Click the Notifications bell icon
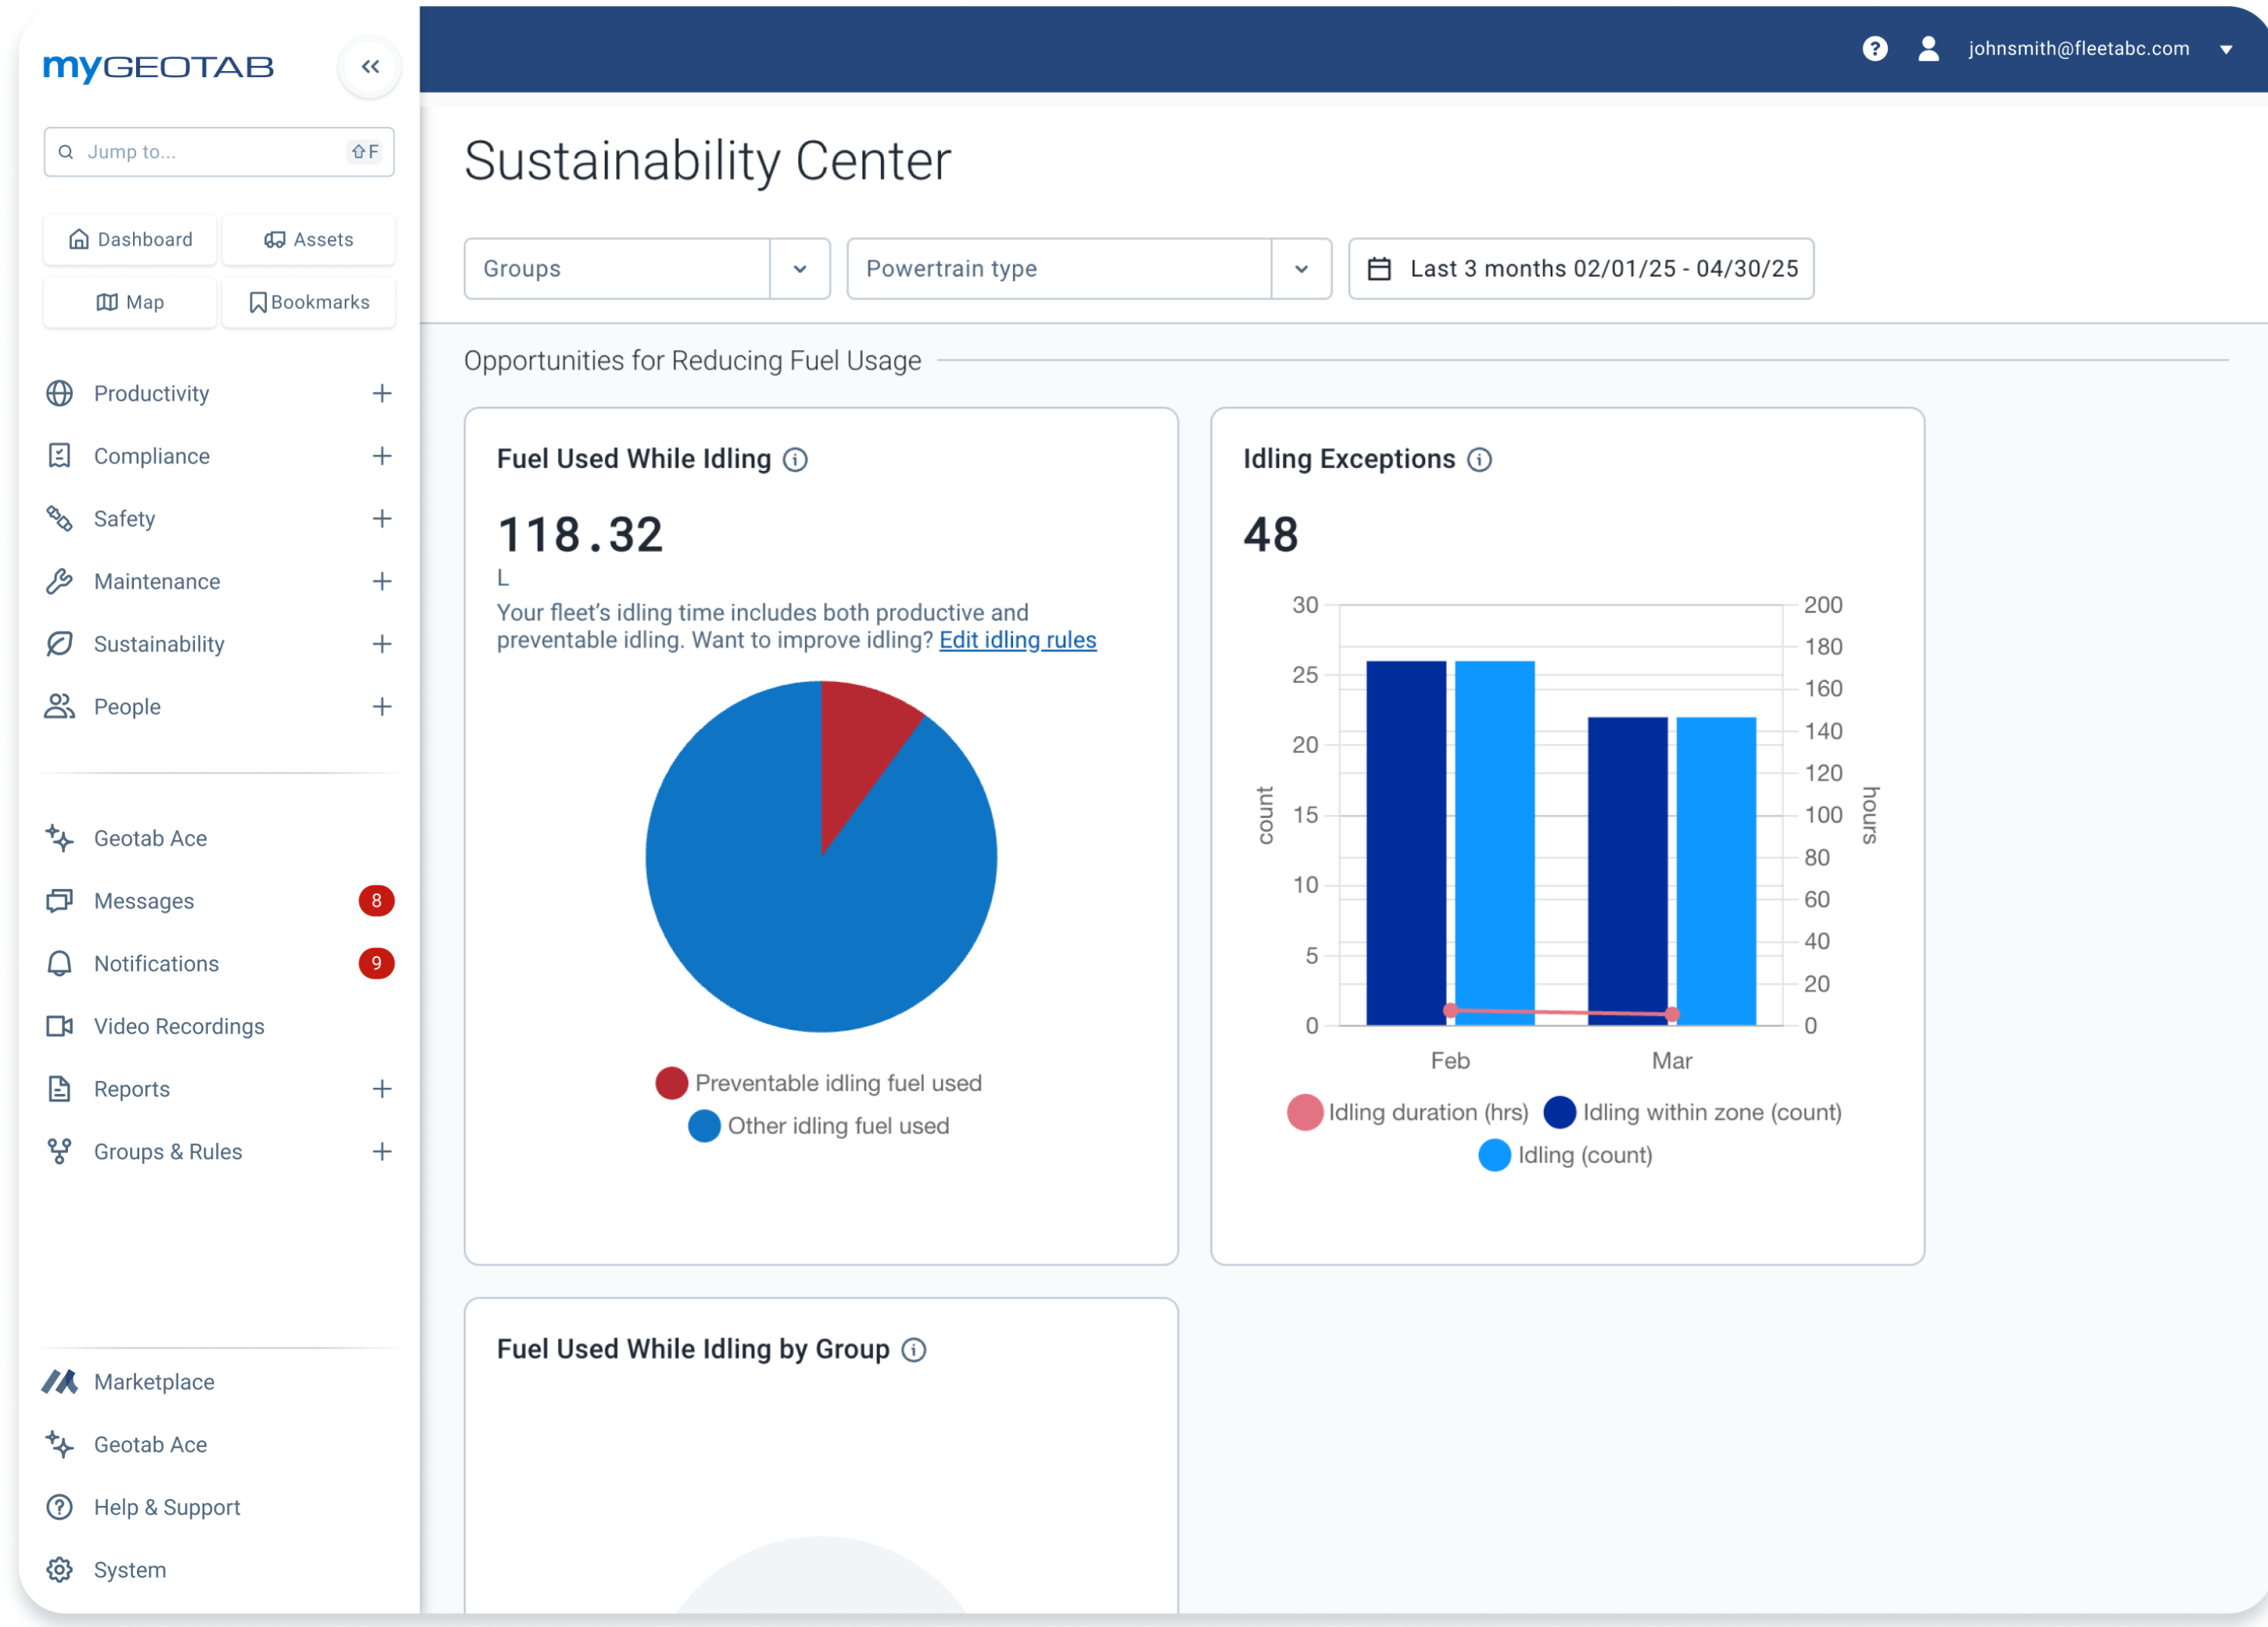The width and height of the screenshot is (2268, 1627). click(60, 963)
